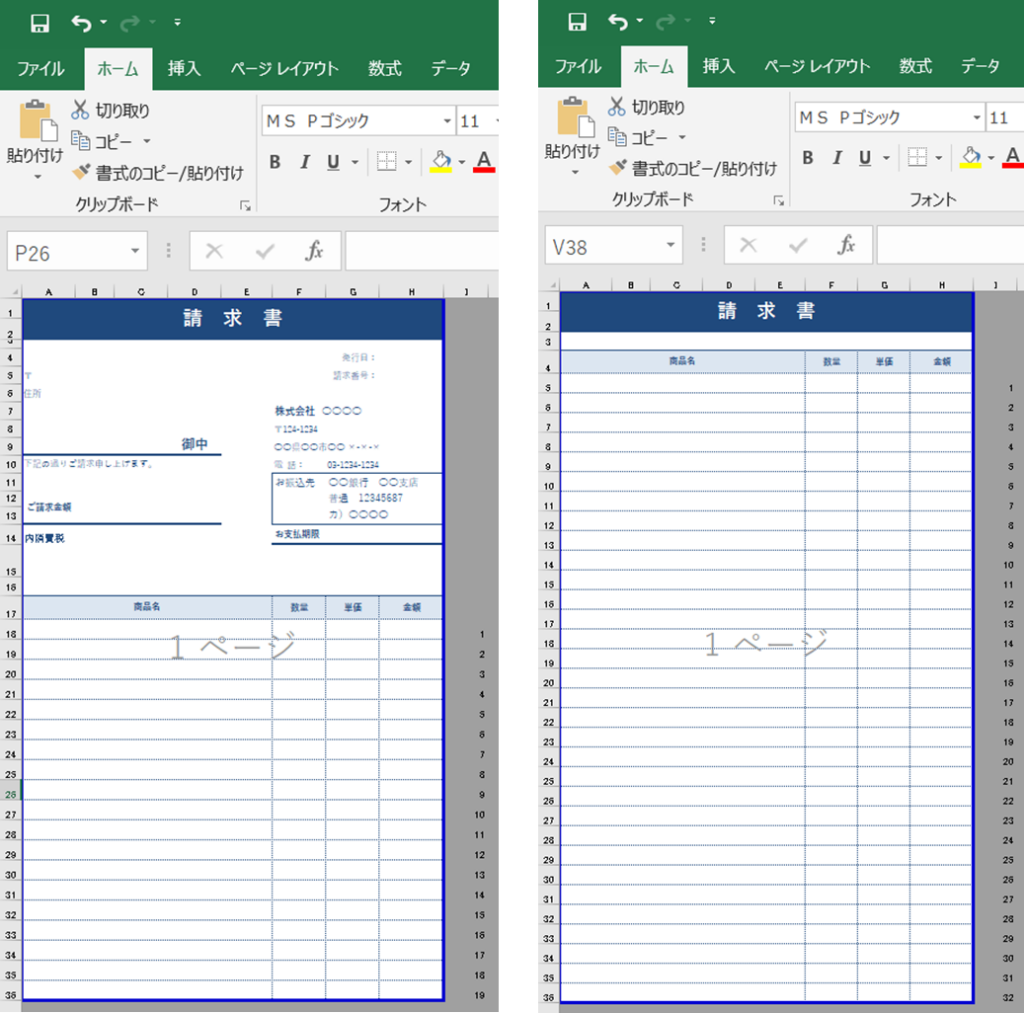This screenshot has height=1013, width=1024.
Task: Toggle Italic in the right window
Action: (x=837, y=157)
